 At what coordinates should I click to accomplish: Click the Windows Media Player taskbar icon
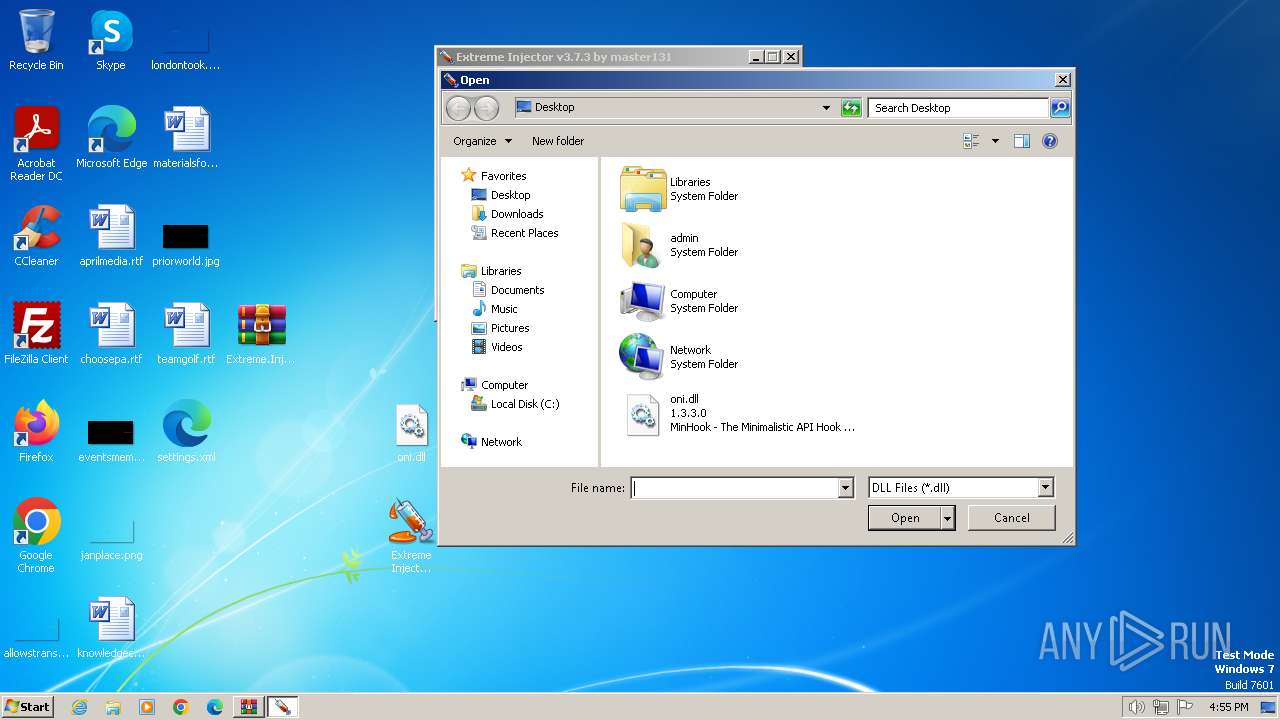(x=147, y=707)
